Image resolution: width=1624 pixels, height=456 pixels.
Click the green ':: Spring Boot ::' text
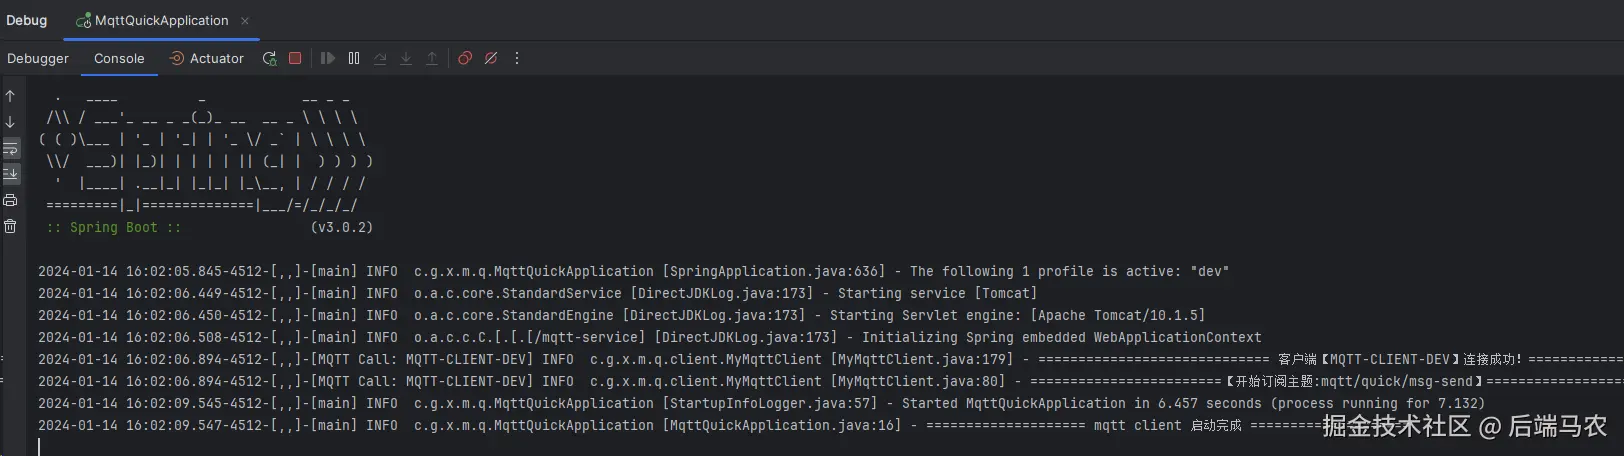pos(114,227)
